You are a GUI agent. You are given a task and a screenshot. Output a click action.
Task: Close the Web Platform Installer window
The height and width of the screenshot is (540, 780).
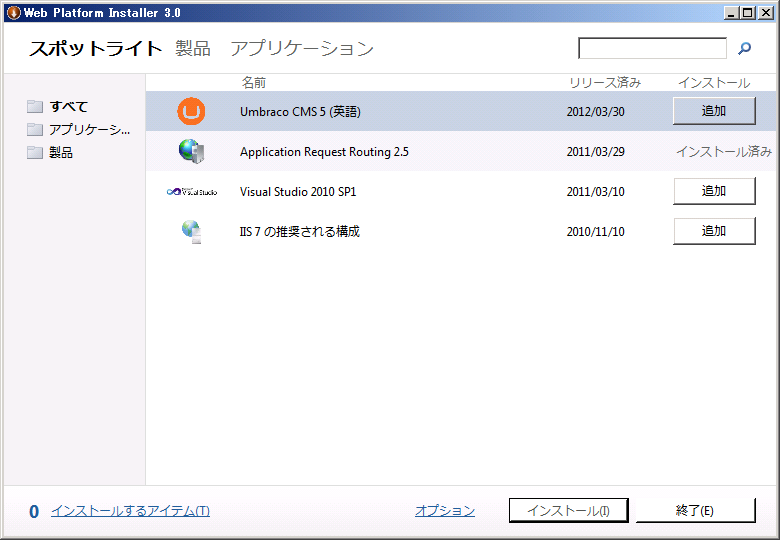pos(766,13)
